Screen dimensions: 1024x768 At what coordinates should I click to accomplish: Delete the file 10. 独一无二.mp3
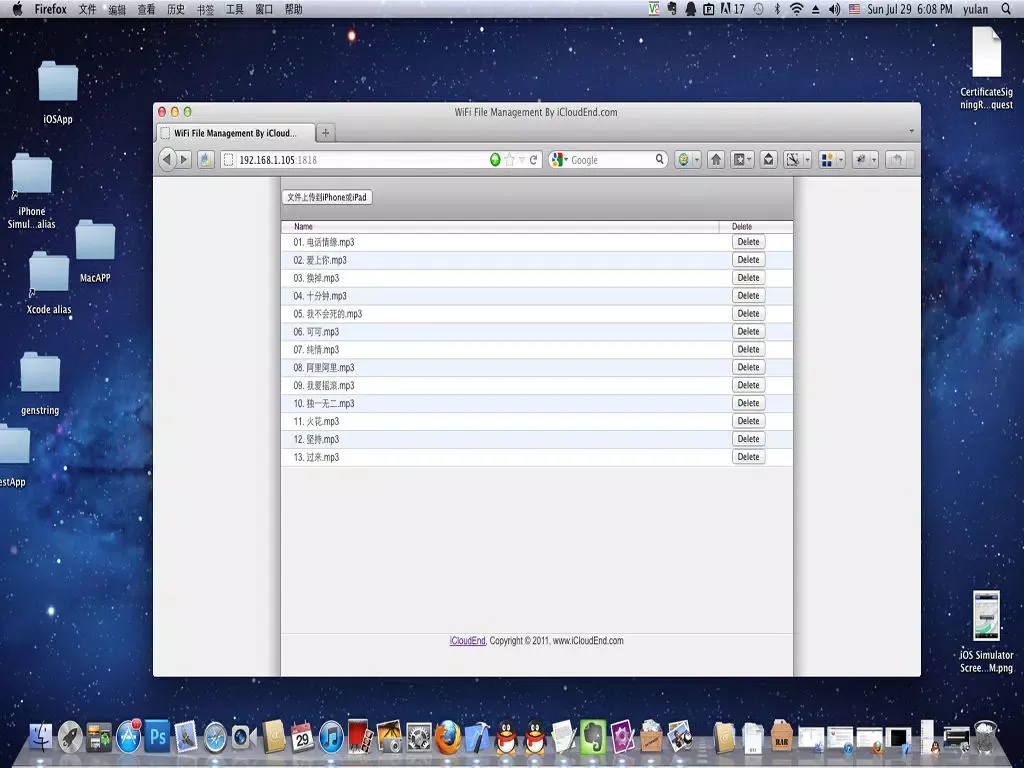click(x=748, y=403)
